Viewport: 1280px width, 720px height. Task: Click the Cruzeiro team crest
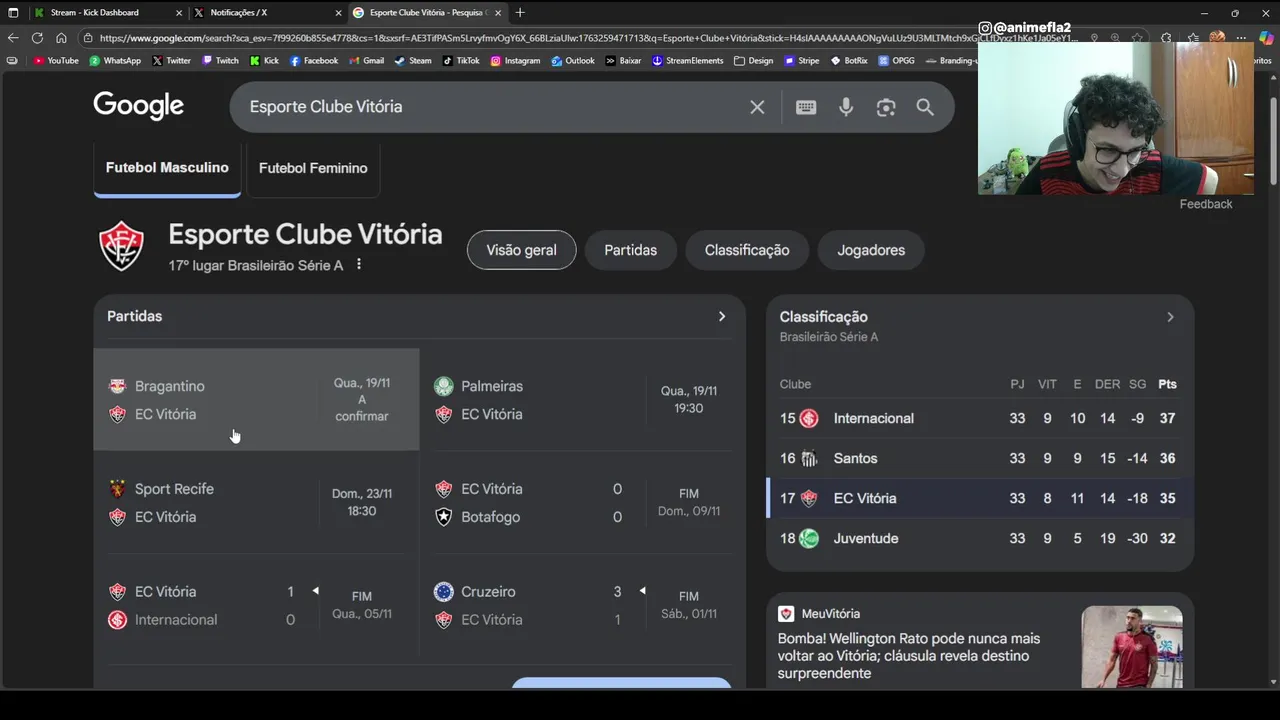point(444,592)
